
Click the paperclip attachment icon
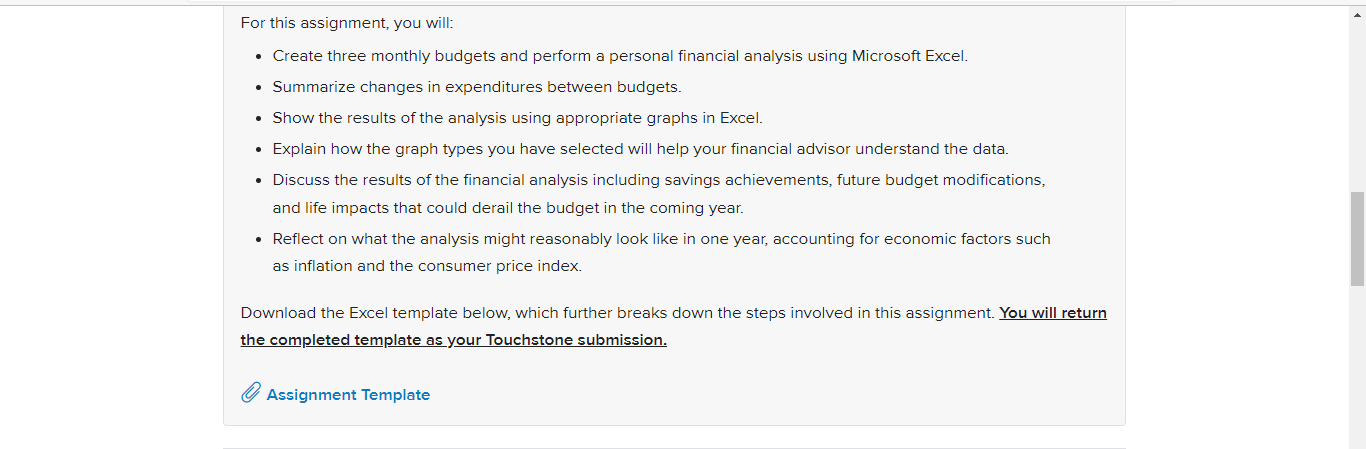(x=251, y=393)
